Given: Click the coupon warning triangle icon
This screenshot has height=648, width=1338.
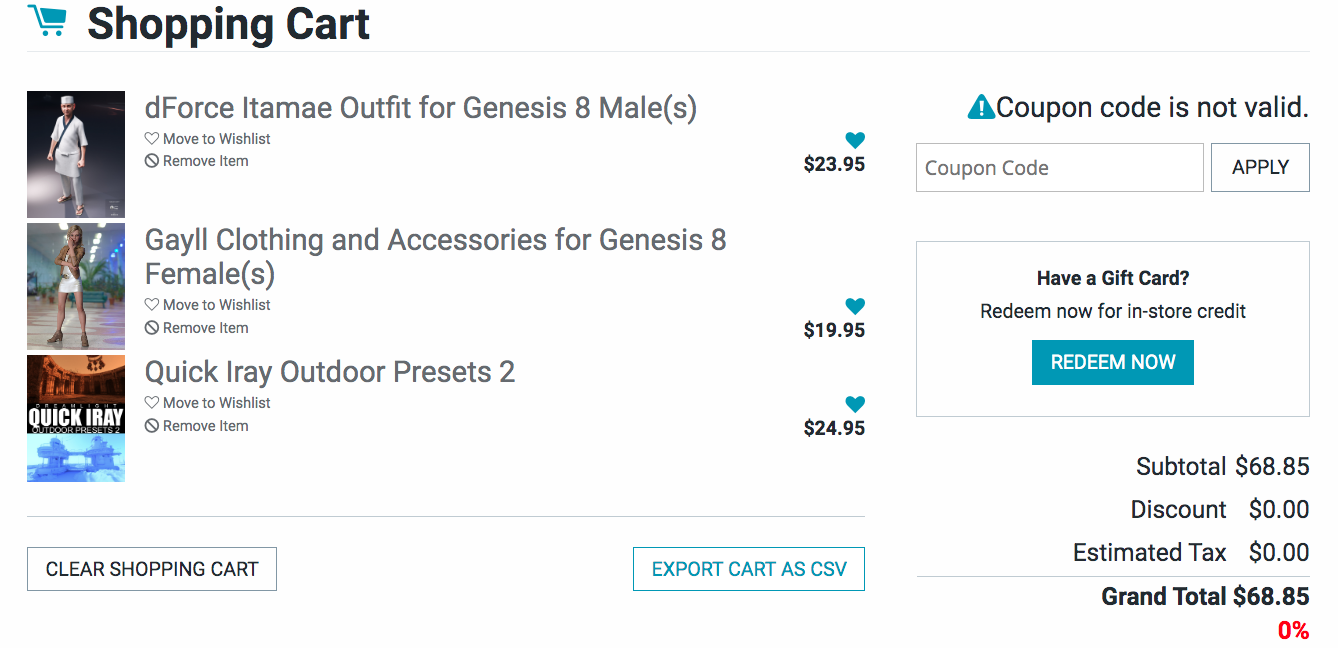Looking at the screenshot, I should point(981,107).
